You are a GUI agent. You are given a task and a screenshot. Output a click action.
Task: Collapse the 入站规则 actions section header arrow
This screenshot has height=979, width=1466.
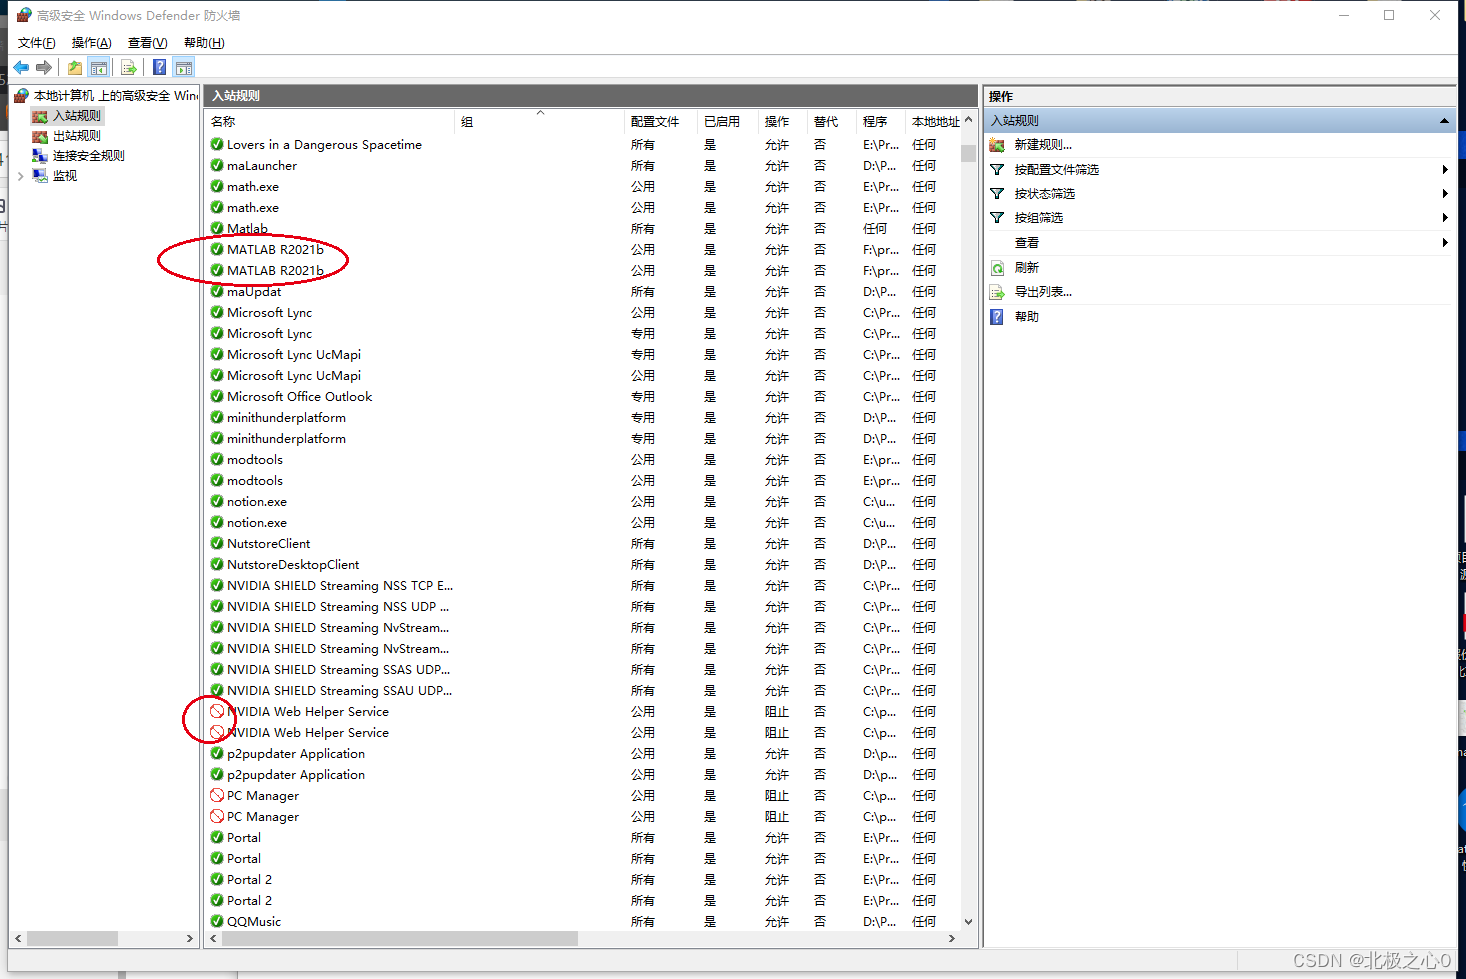click(x=1444, y=121)
